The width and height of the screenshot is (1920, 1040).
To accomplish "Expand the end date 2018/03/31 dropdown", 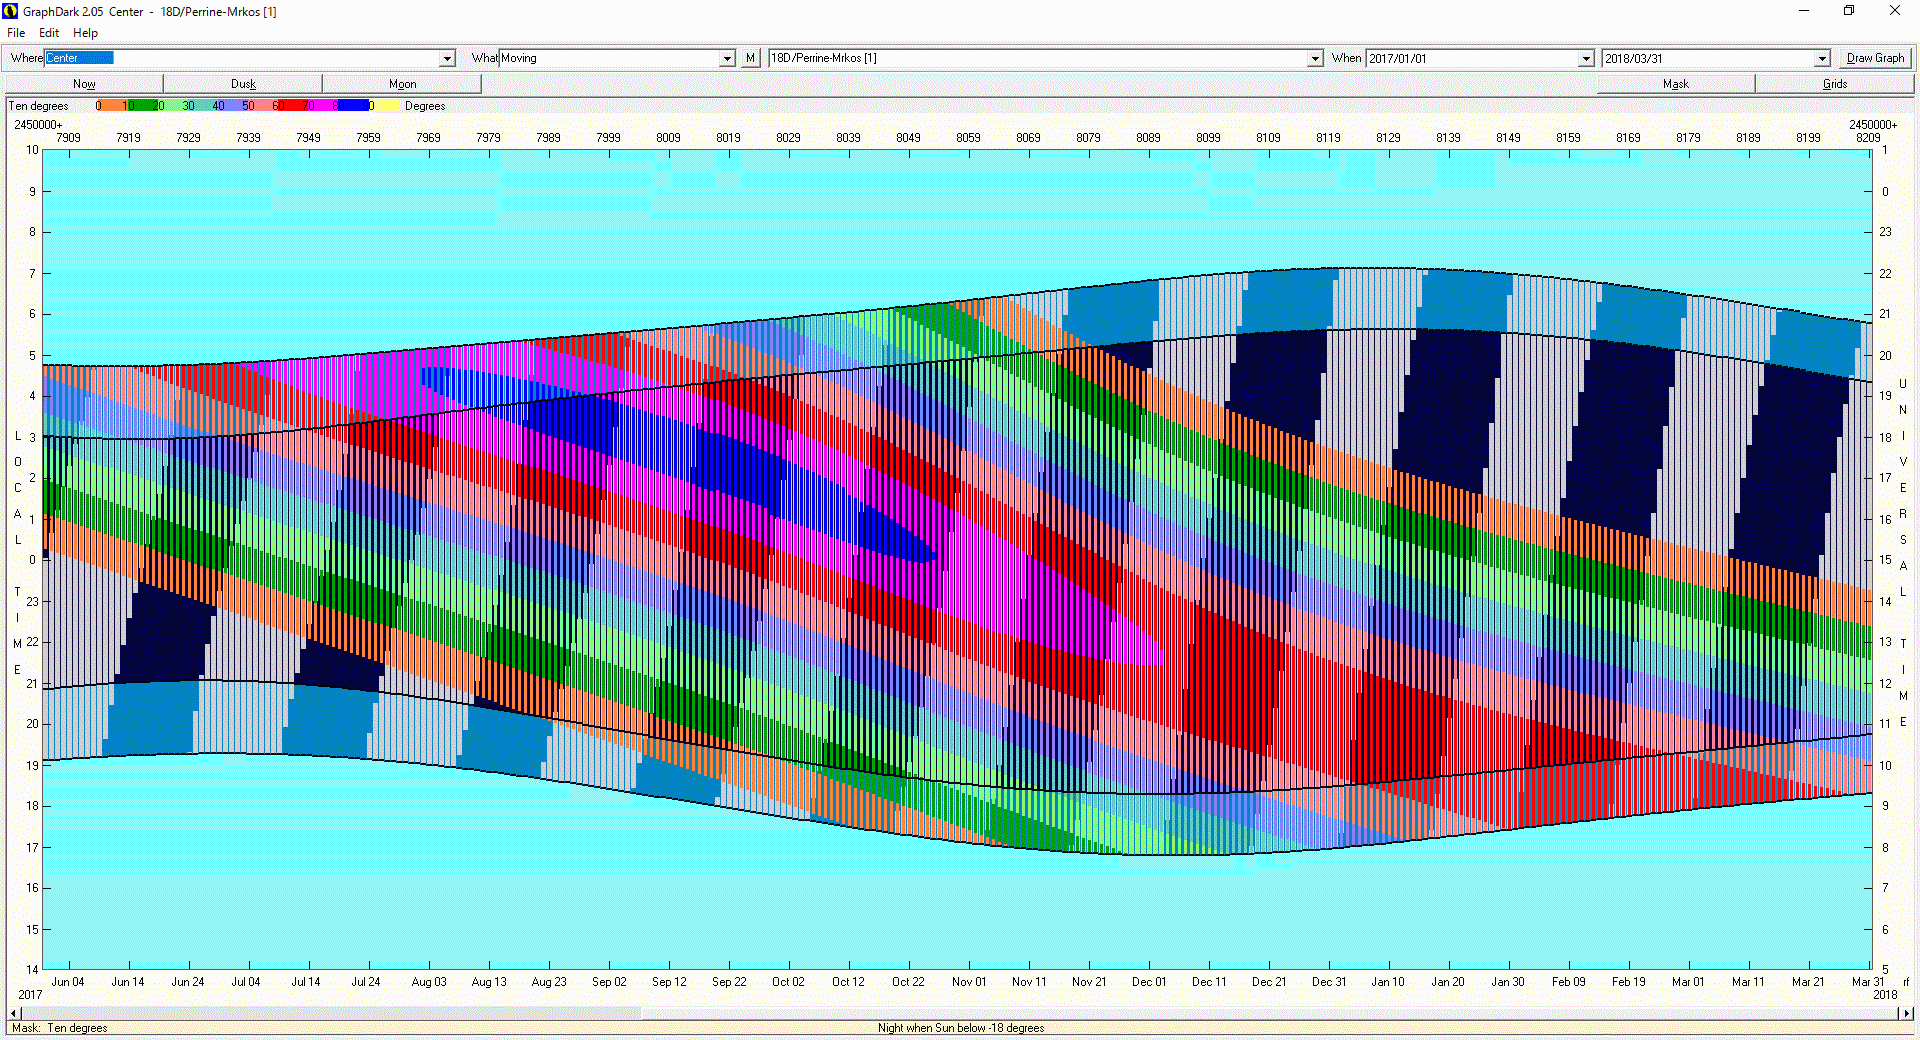I will click(x=1822, y=59).
